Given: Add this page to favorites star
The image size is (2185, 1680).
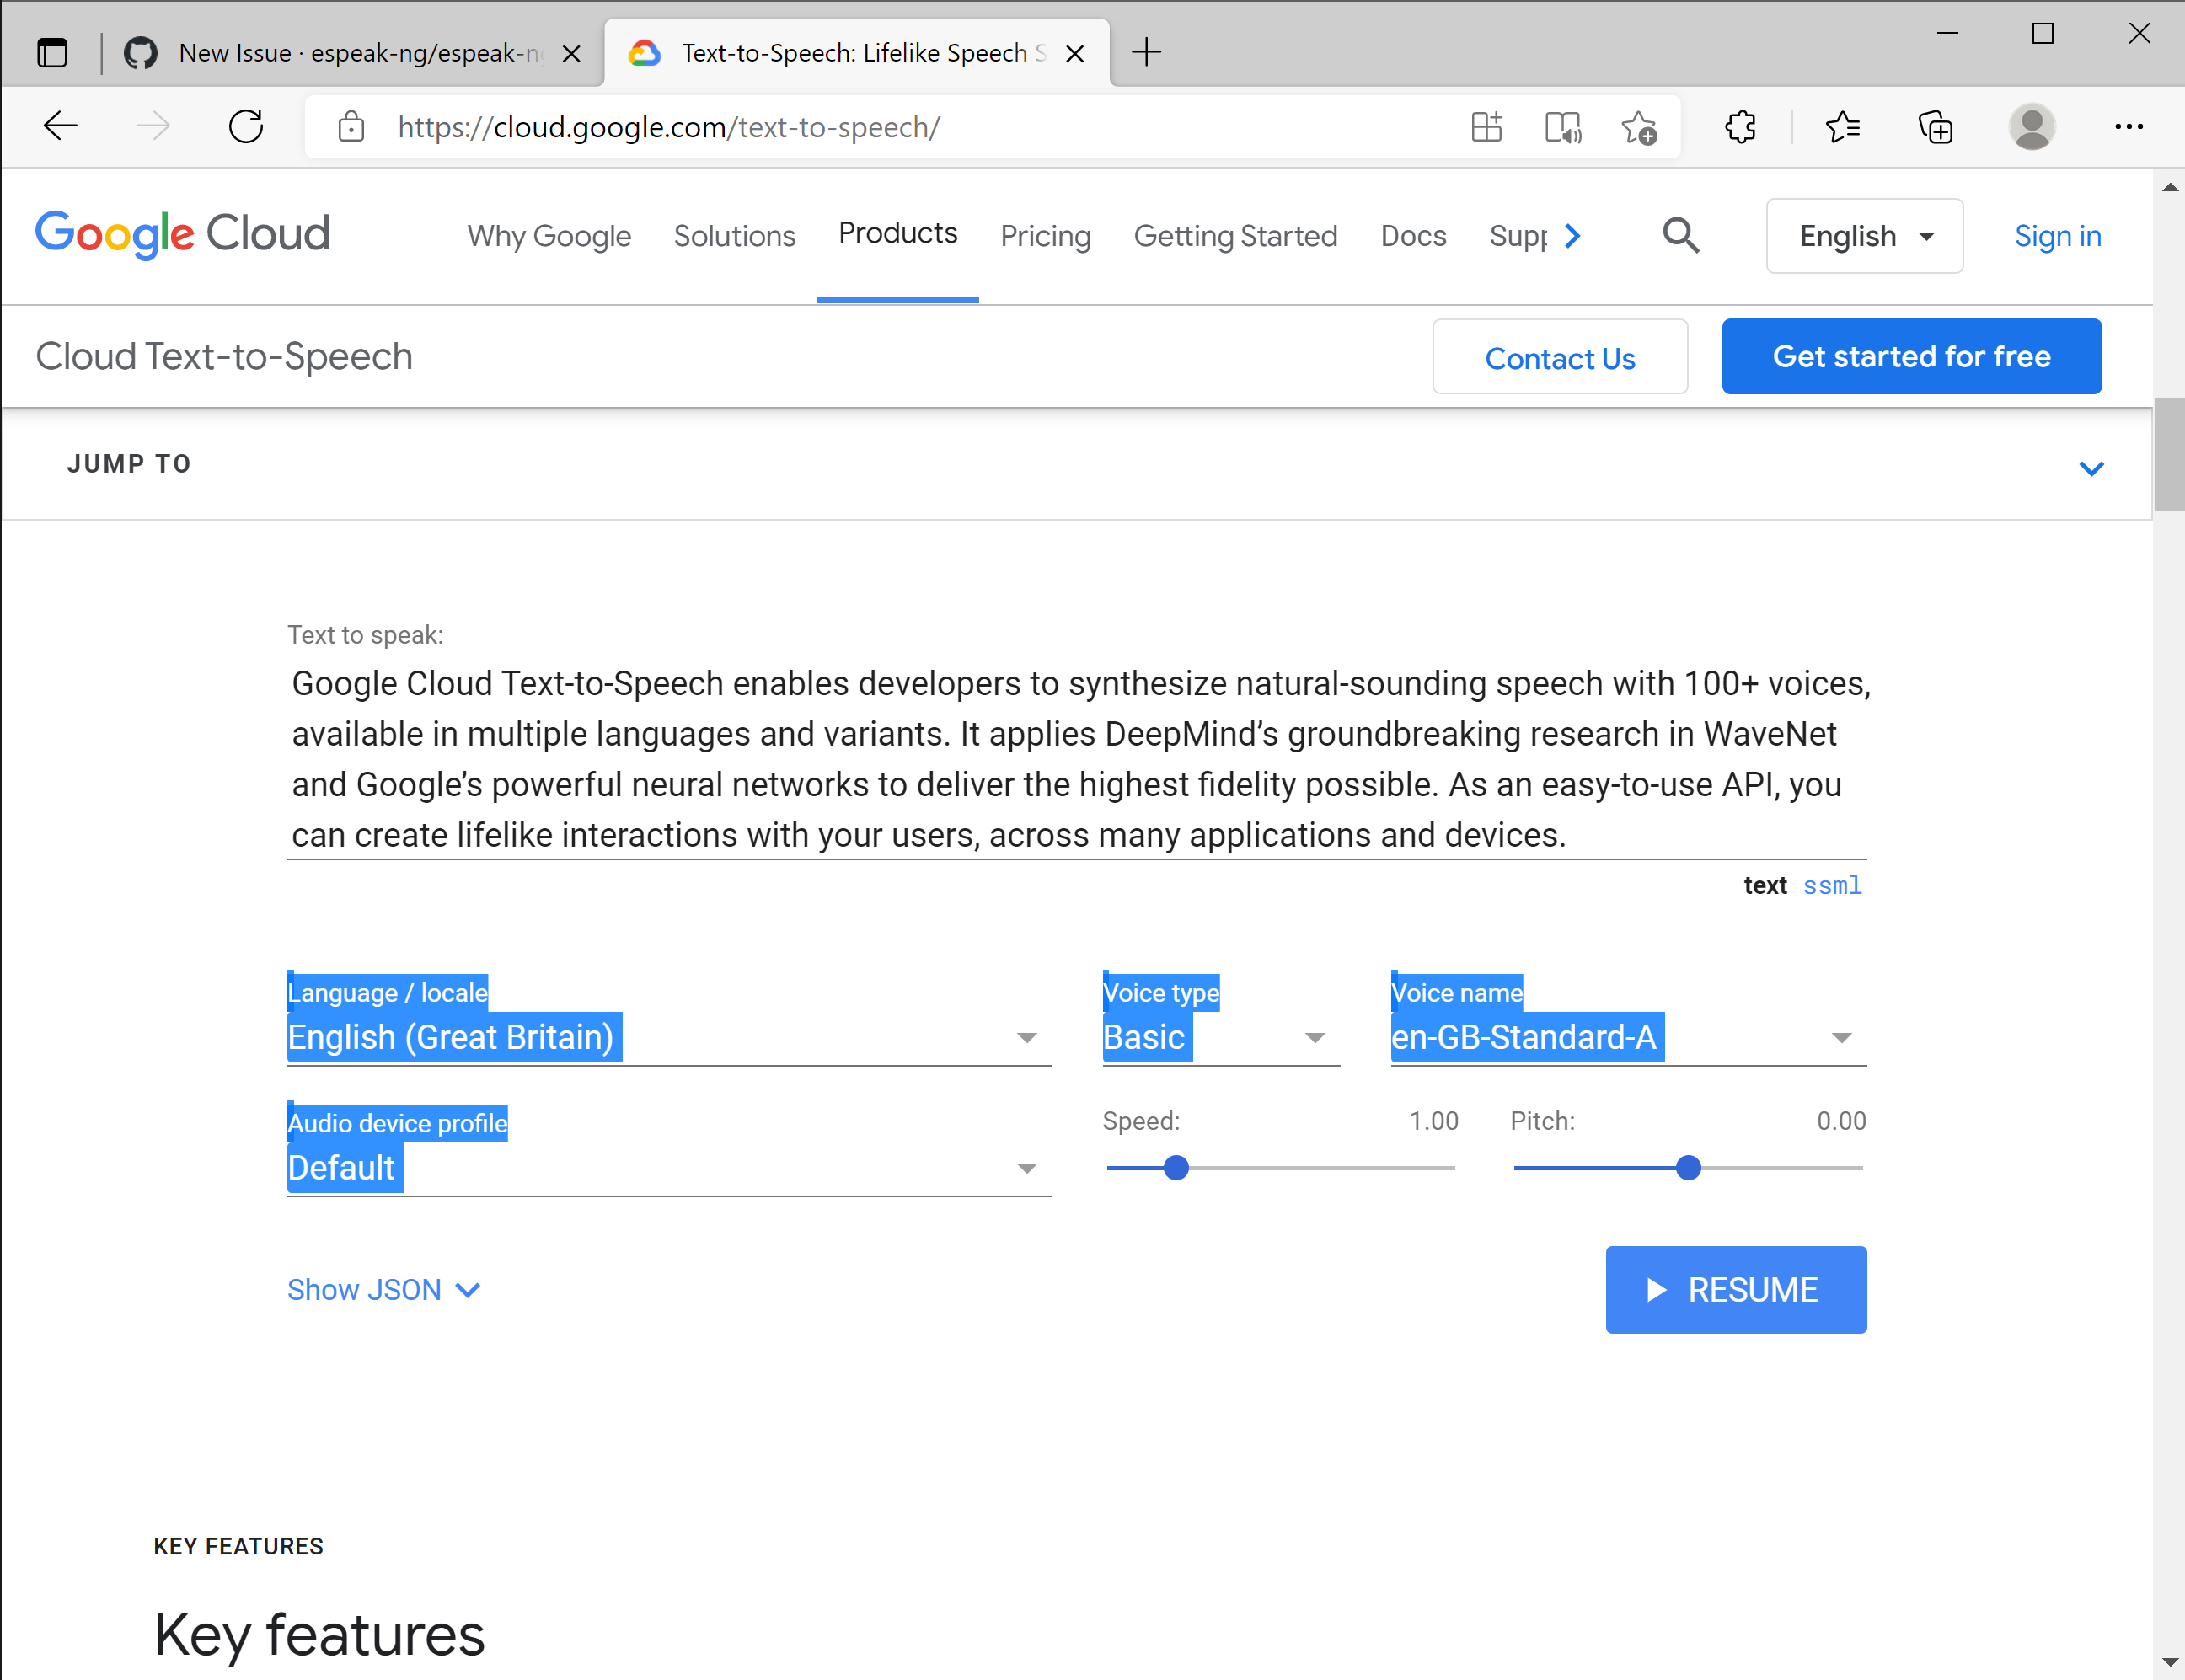Looking at the screenshot, I should (1639, 127).
